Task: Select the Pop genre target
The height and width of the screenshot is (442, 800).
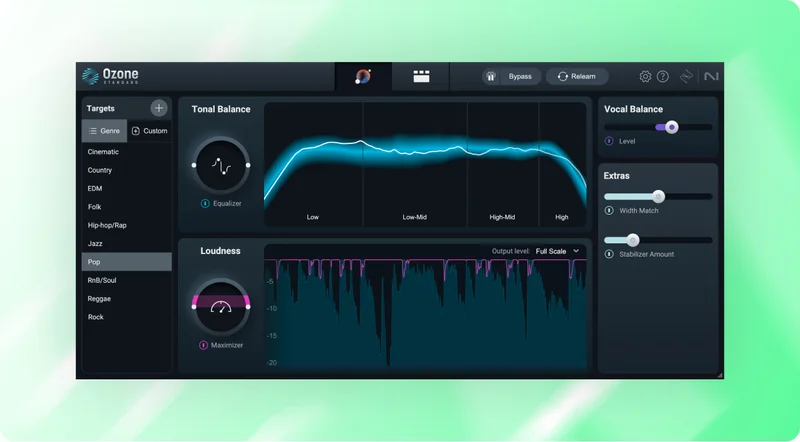Action: (x=127, y=262)
